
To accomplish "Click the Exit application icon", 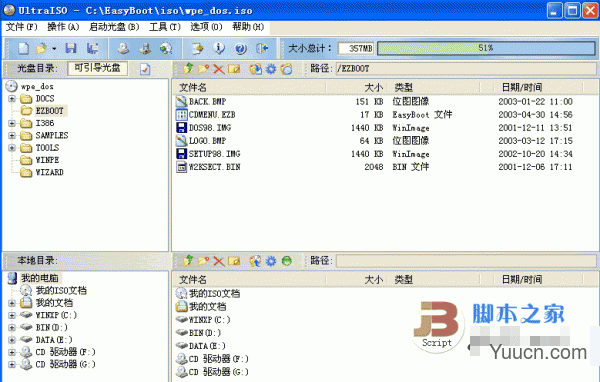I will tap(262, 48).
